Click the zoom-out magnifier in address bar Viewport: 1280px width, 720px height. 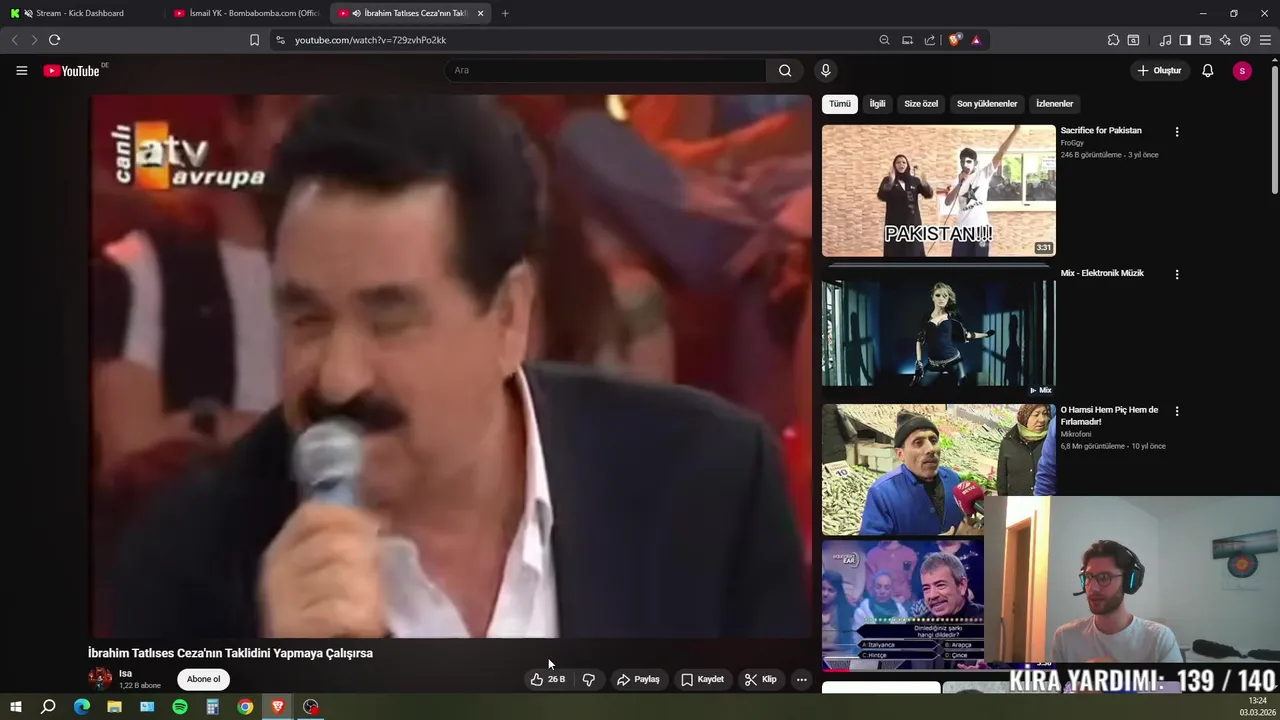coord(884,40)
